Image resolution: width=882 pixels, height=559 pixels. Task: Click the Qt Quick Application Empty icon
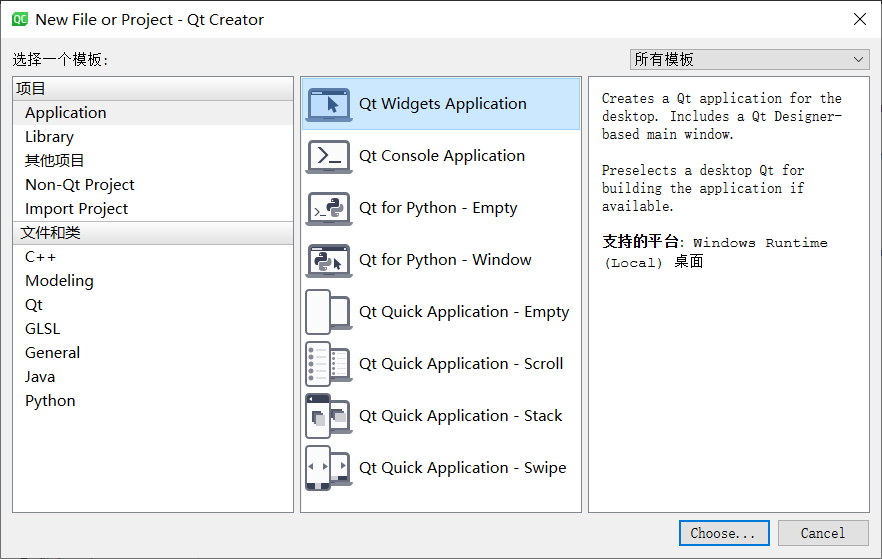(329, 312)
